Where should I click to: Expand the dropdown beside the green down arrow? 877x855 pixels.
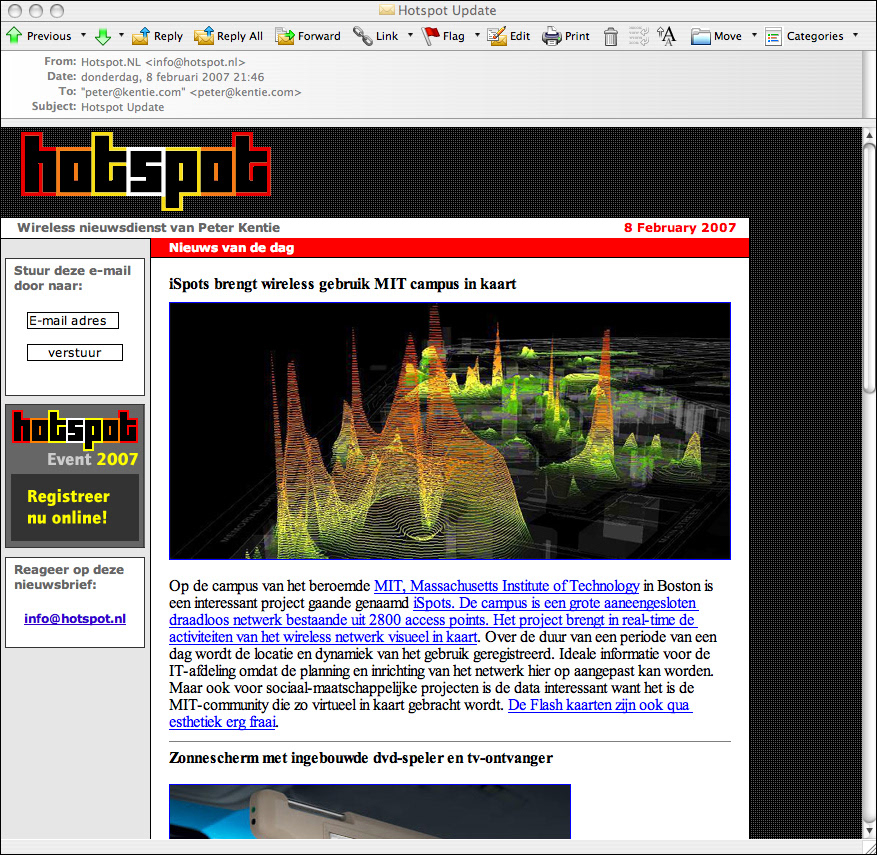coord(121,35)
